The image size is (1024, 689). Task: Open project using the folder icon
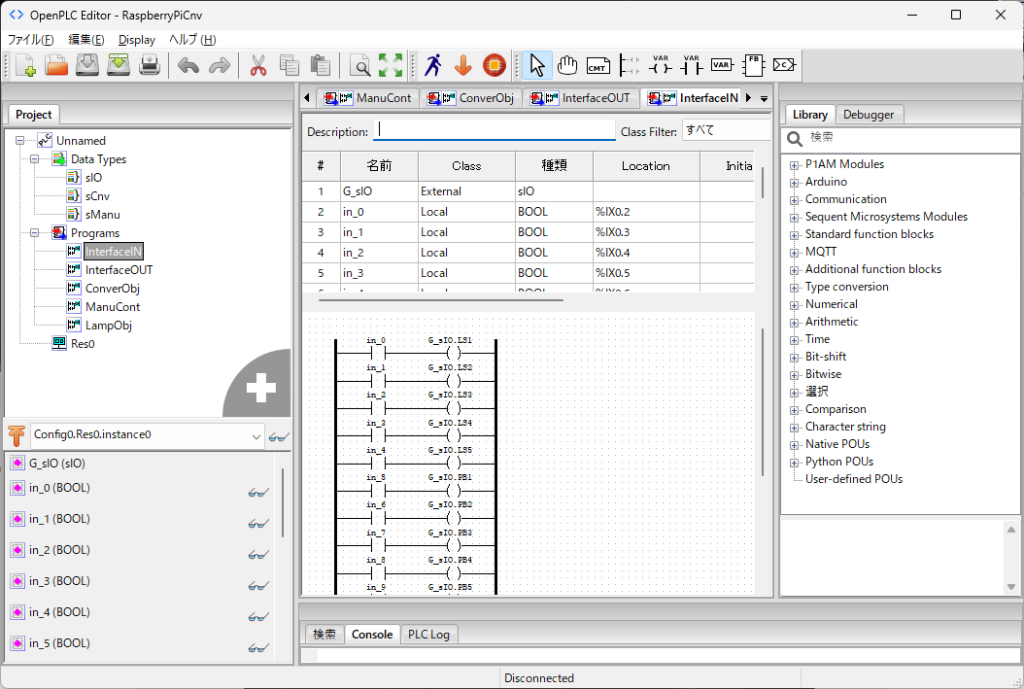[56, 65]
